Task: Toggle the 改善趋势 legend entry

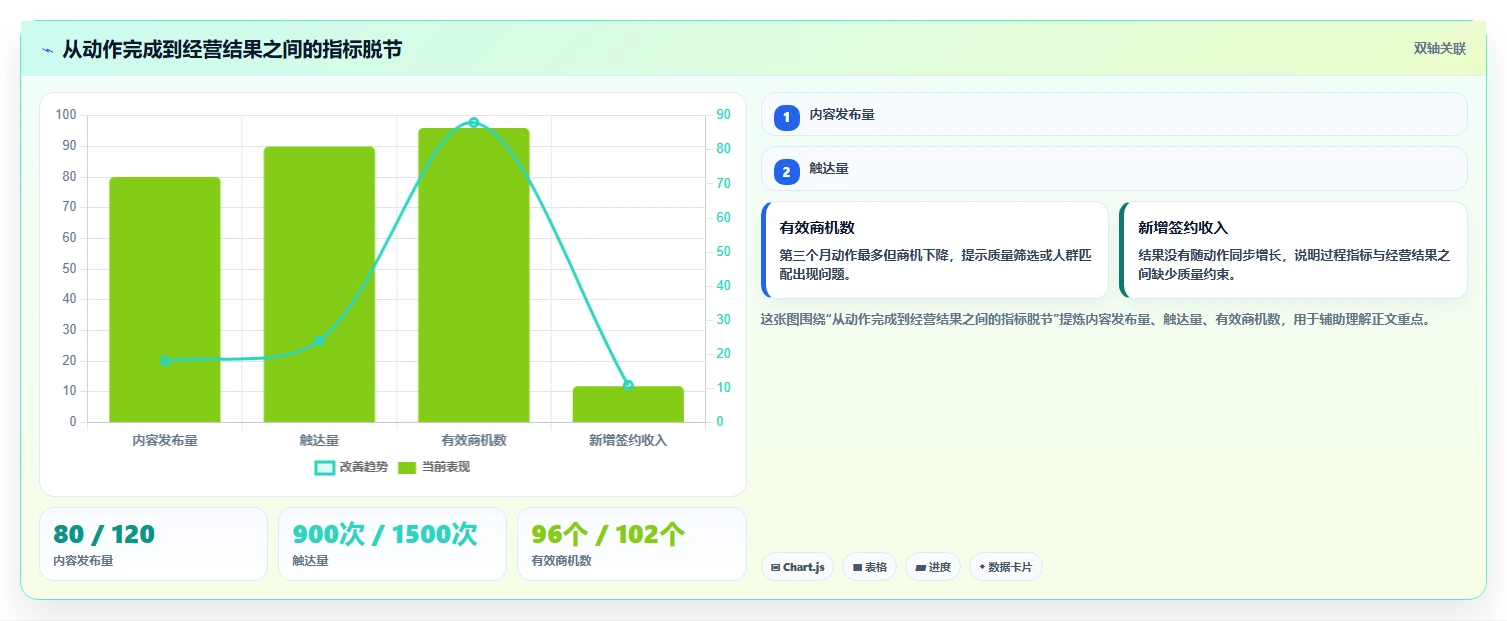Action: [351, 467]
